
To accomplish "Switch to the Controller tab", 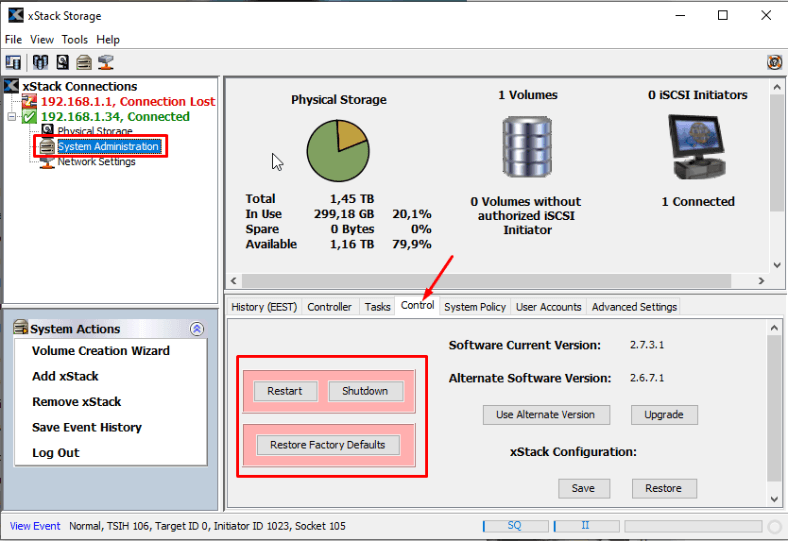I will pos(329,306).
